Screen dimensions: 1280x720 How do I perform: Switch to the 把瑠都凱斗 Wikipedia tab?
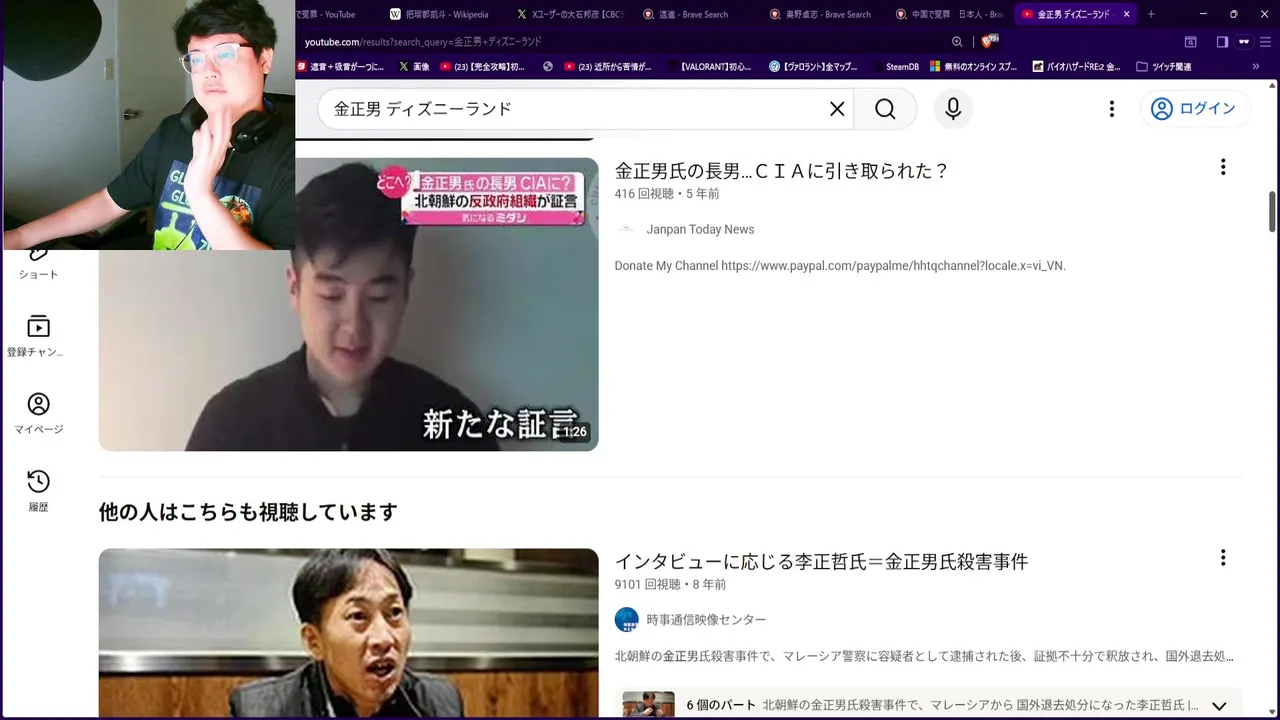point(440,14)
